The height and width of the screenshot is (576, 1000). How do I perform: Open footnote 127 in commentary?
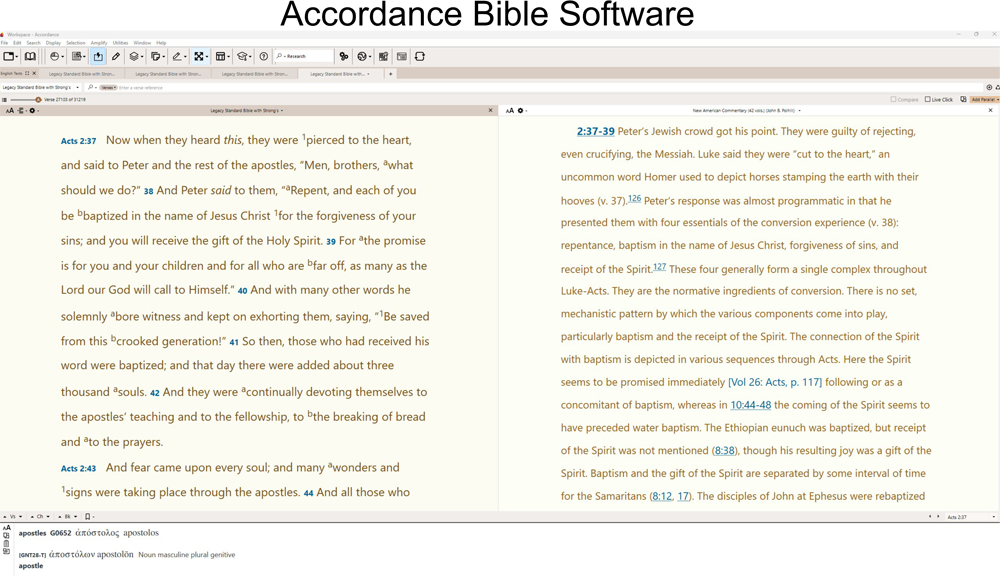pos(659,267)
